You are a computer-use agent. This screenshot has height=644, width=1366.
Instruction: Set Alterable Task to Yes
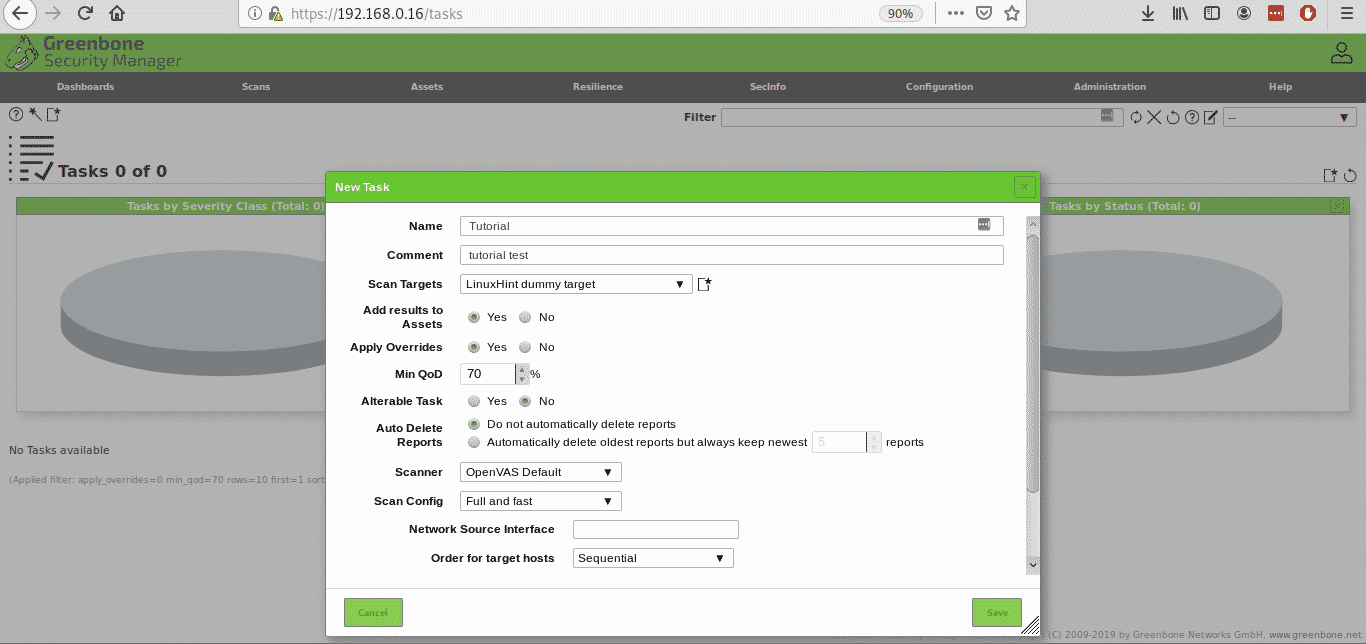[x=474, y=401]
